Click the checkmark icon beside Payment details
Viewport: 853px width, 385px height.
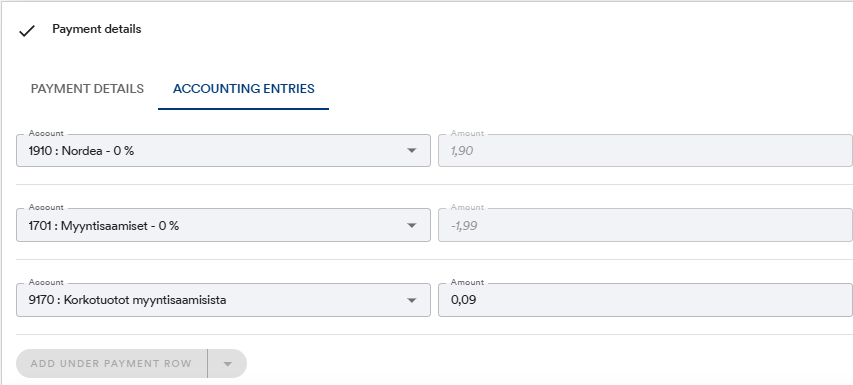coord(27,31)
